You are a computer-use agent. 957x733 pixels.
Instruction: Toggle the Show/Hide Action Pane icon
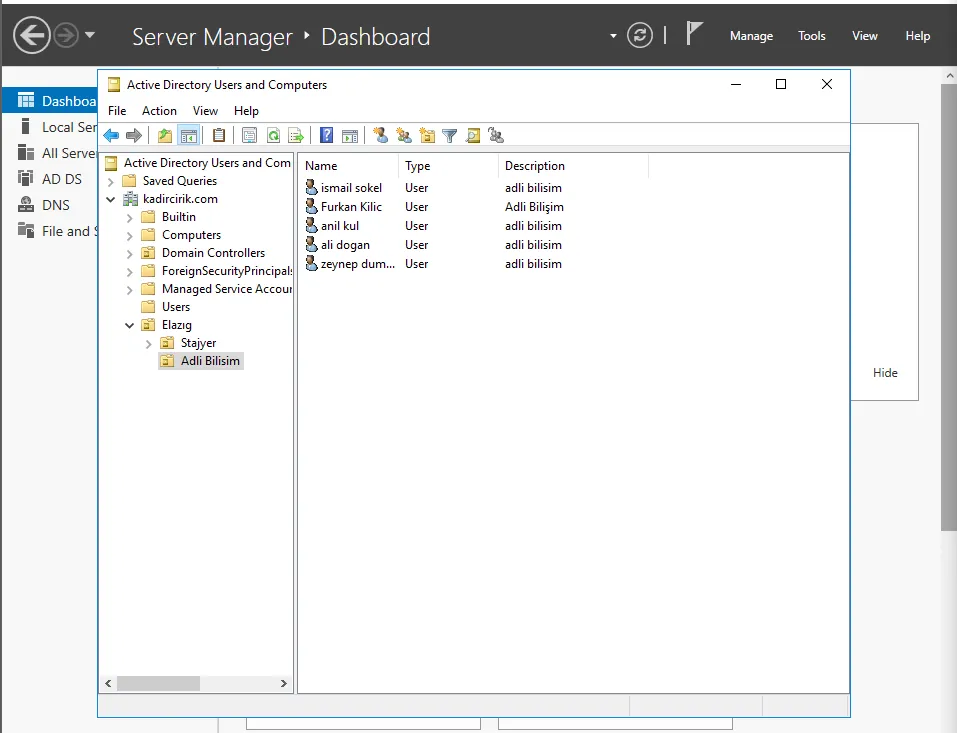point(350,135)
